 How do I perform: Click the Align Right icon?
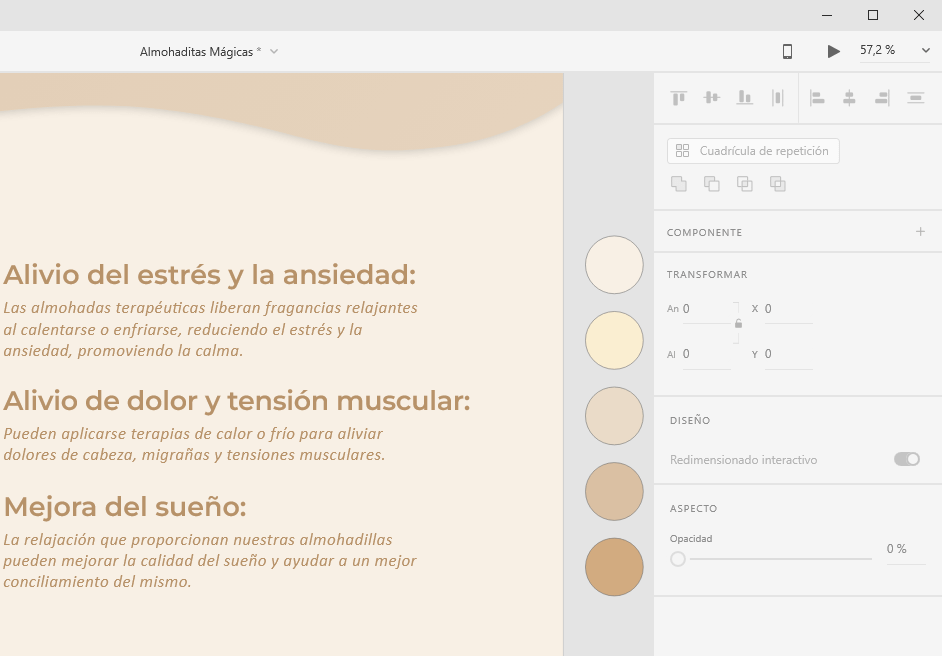(x=882, y=98)
